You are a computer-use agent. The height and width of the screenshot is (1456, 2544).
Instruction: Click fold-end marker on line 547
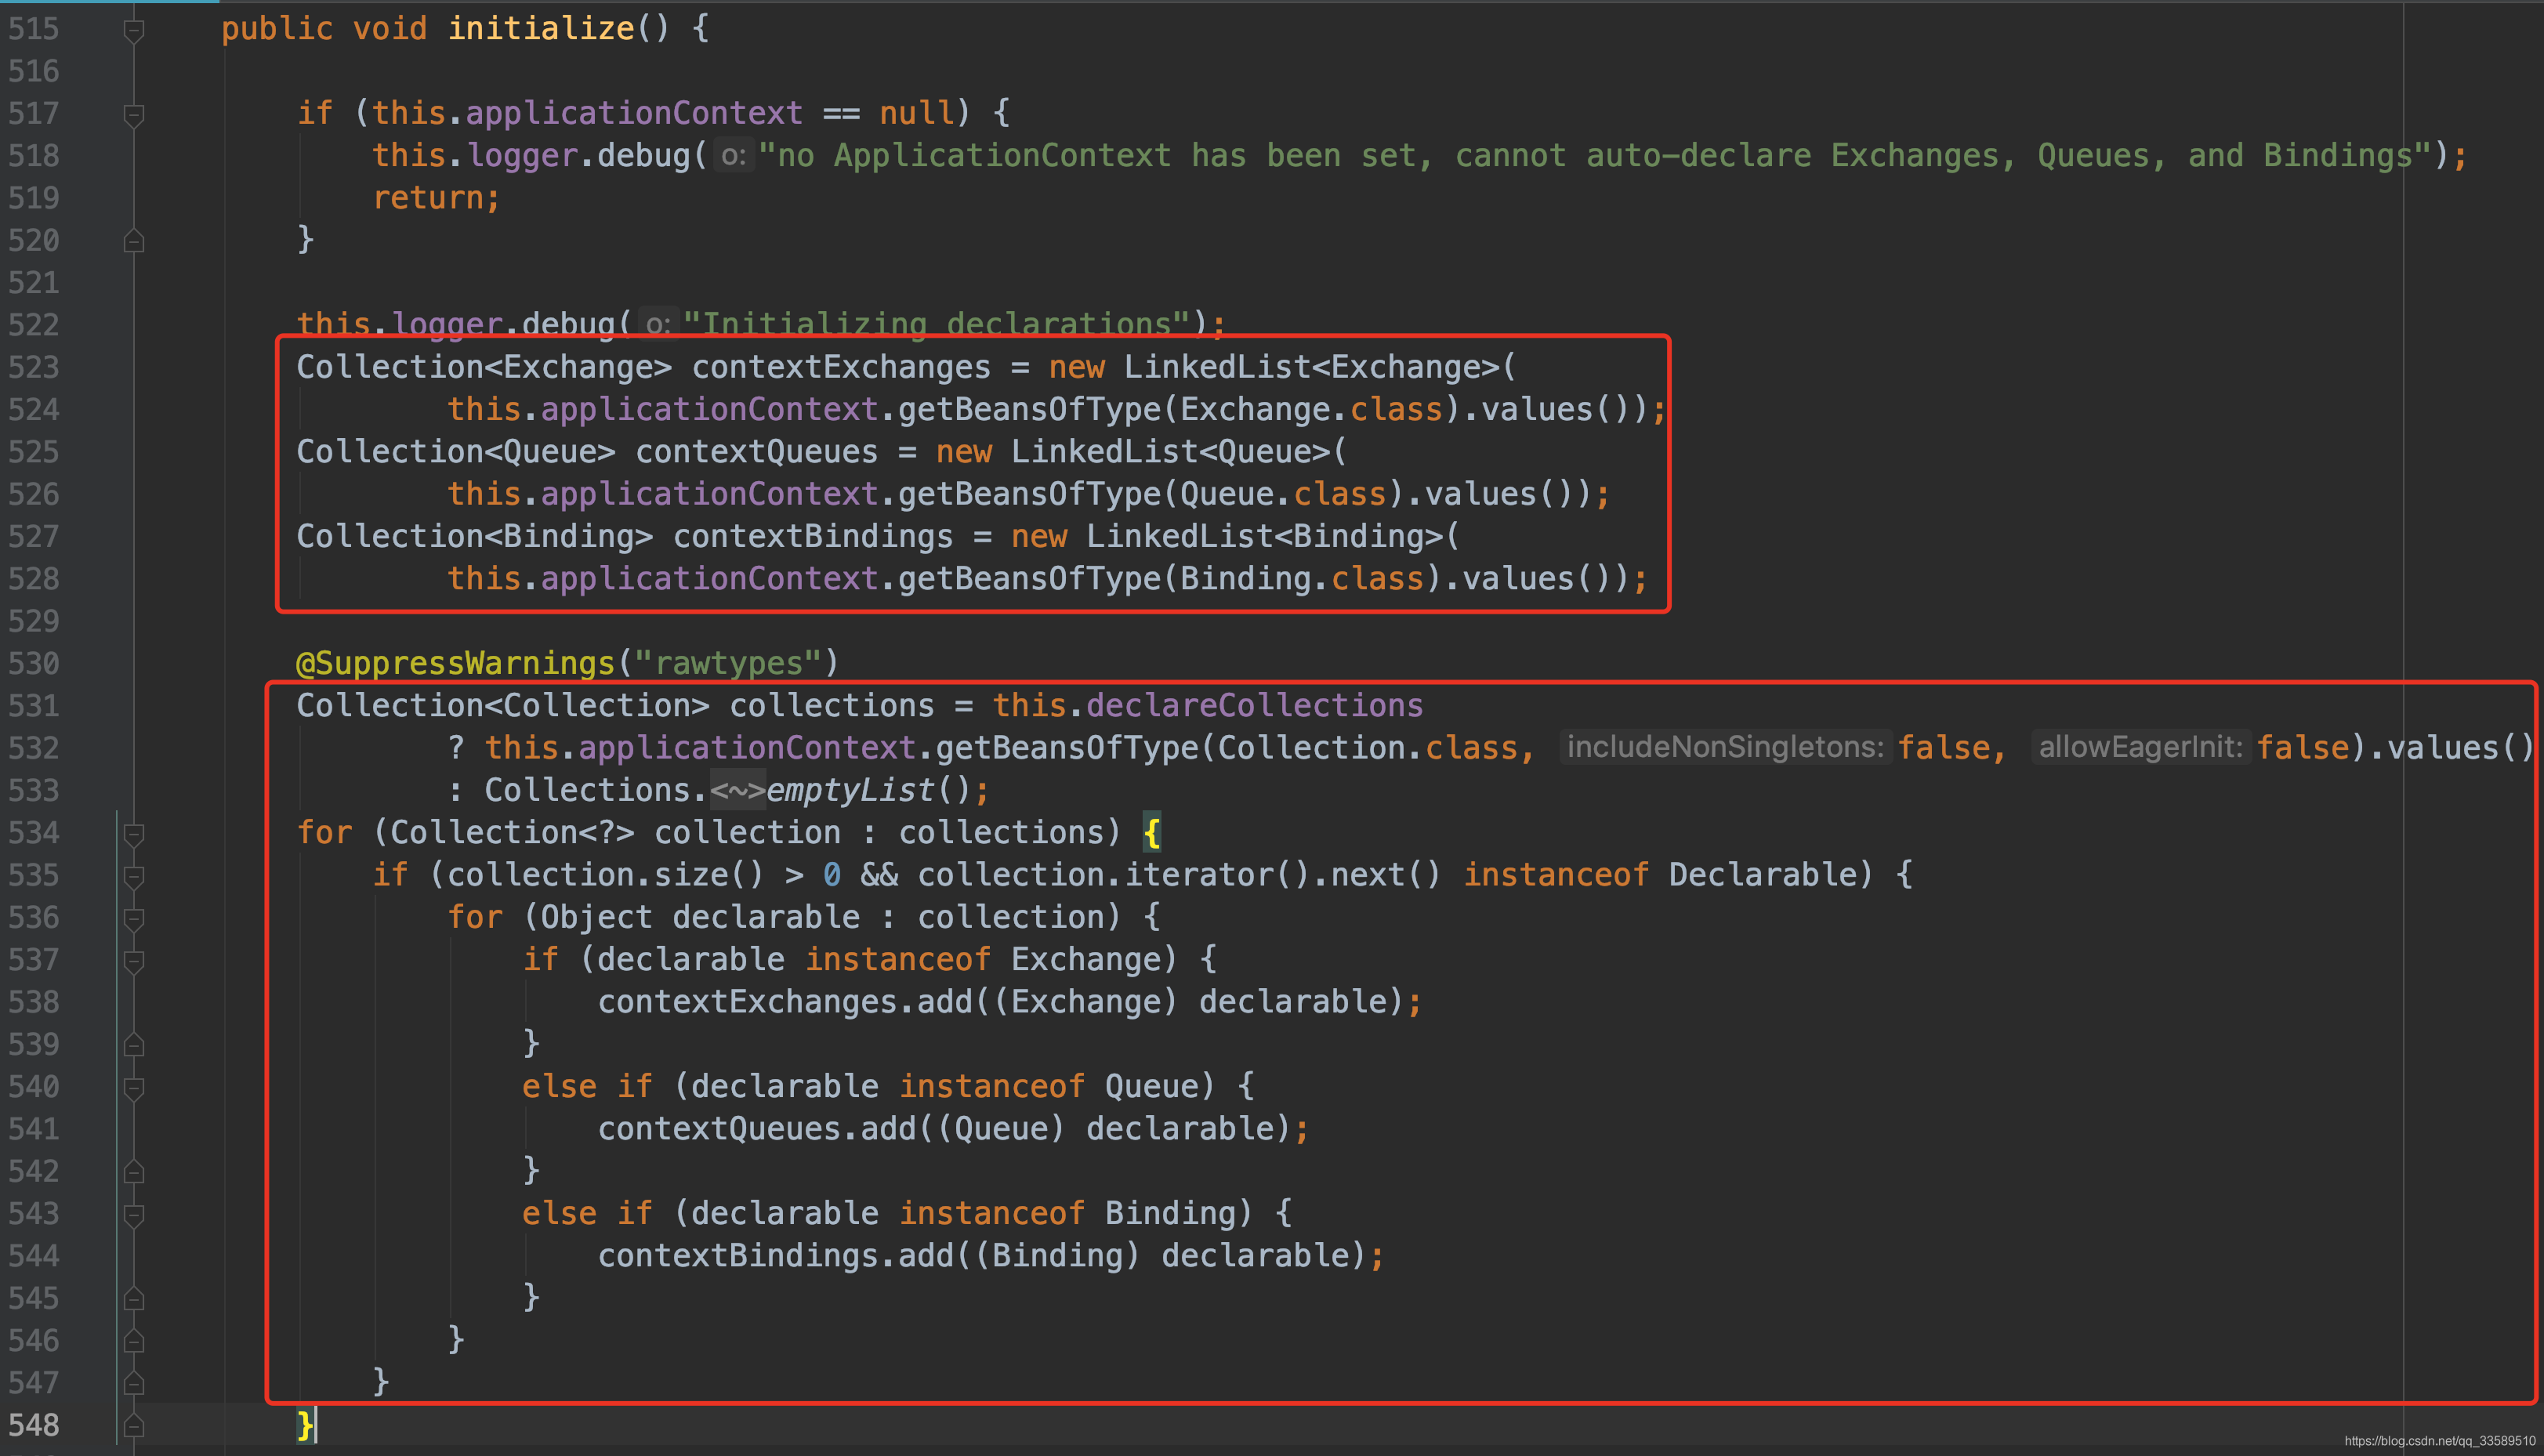134,1384
